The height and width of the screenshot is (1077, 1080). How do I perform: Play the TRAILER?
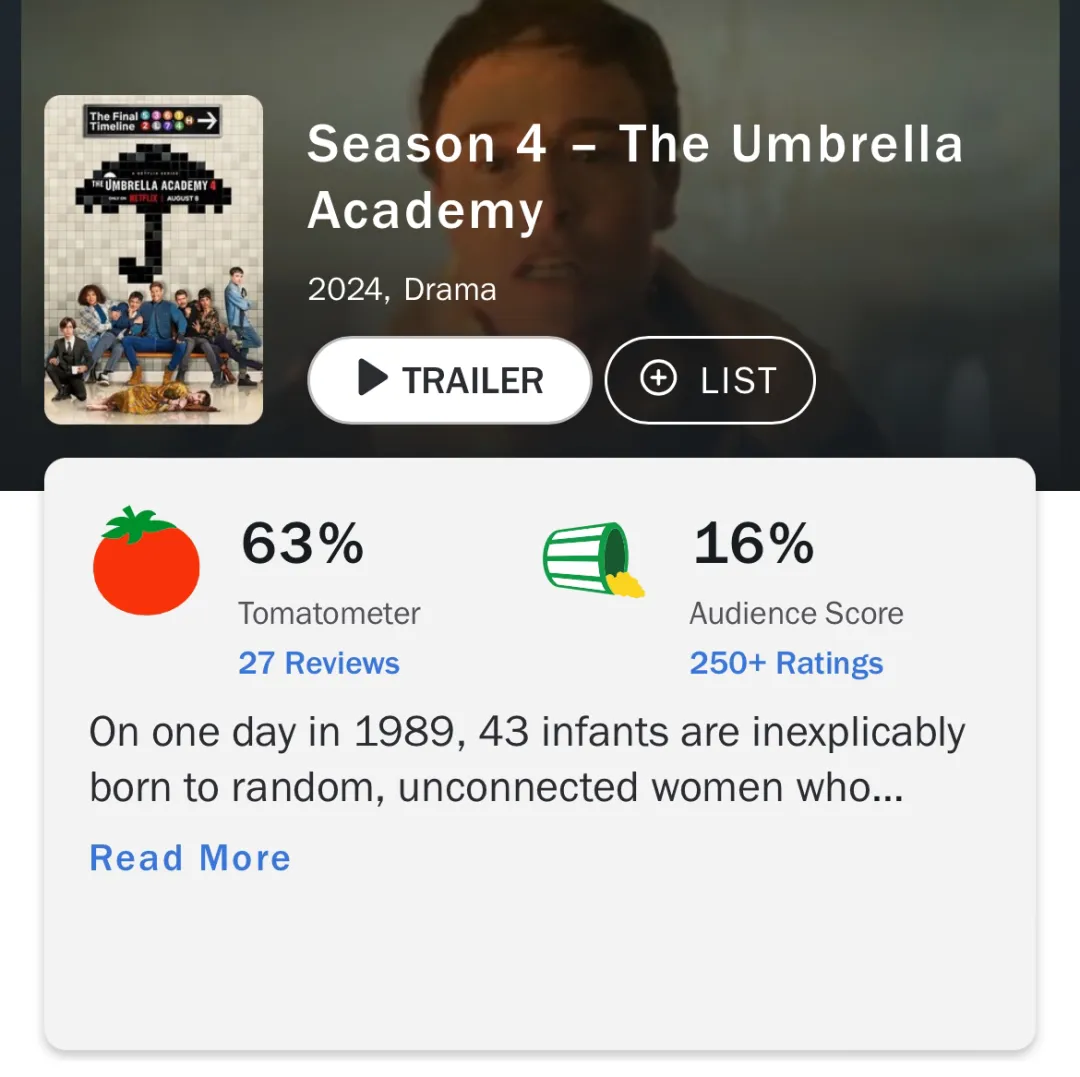[449, 380]
